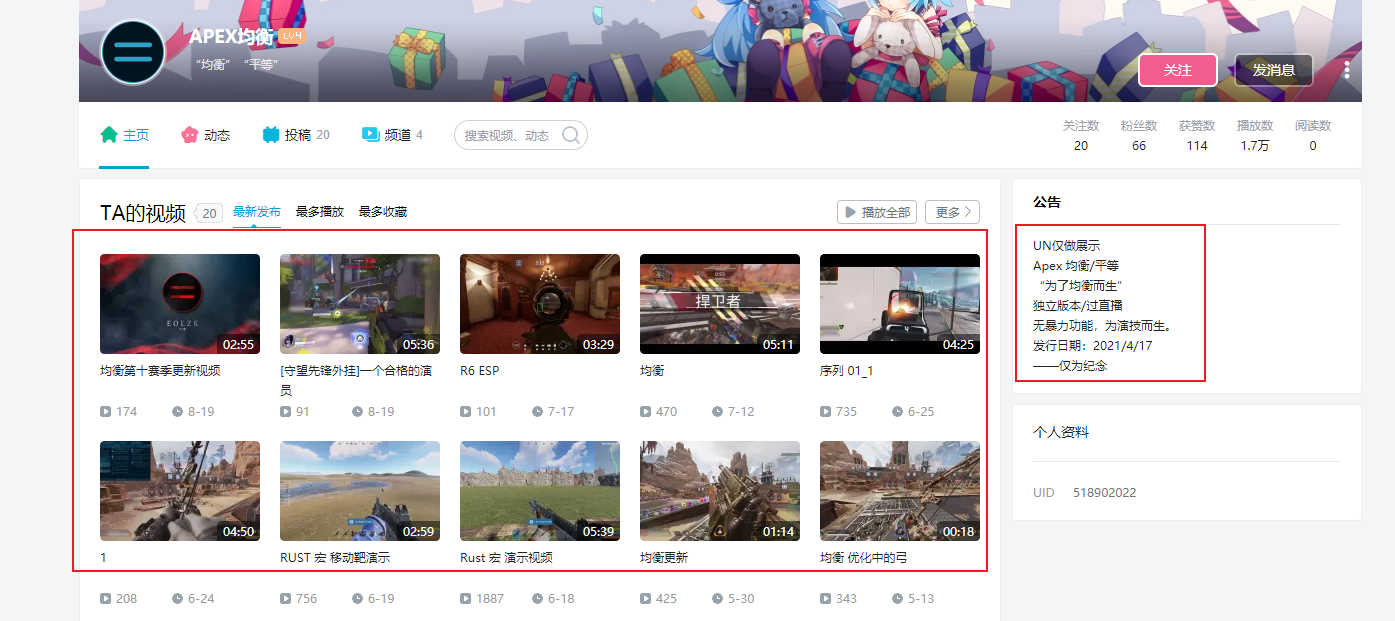Click title 均衡 优化中的弓
1395x621 pixels.
863,557
